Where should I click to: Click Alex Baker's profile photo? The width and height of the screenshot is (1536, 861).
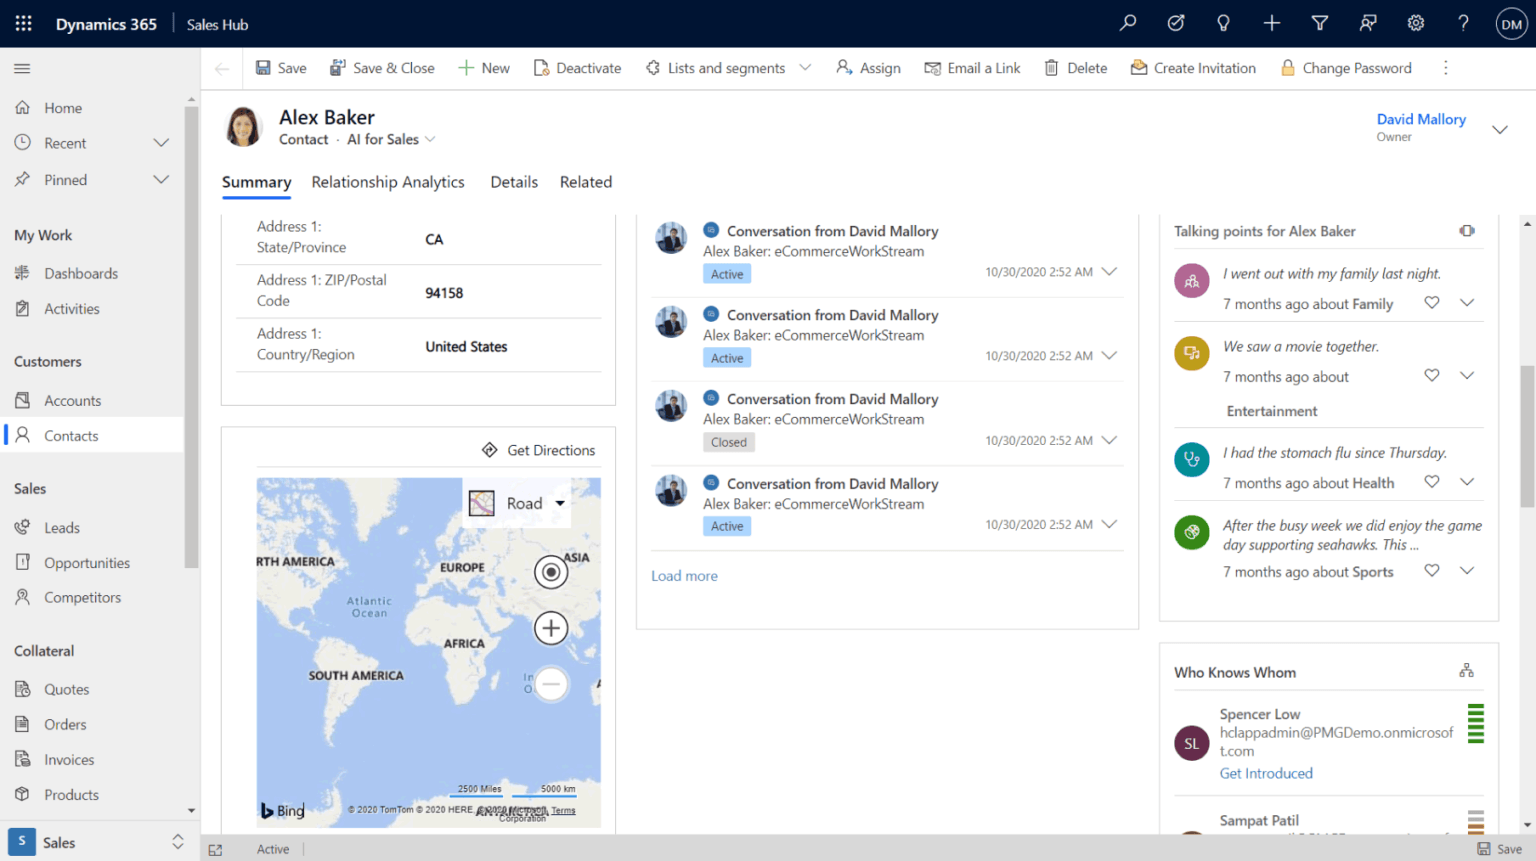[x=243, y=127]
